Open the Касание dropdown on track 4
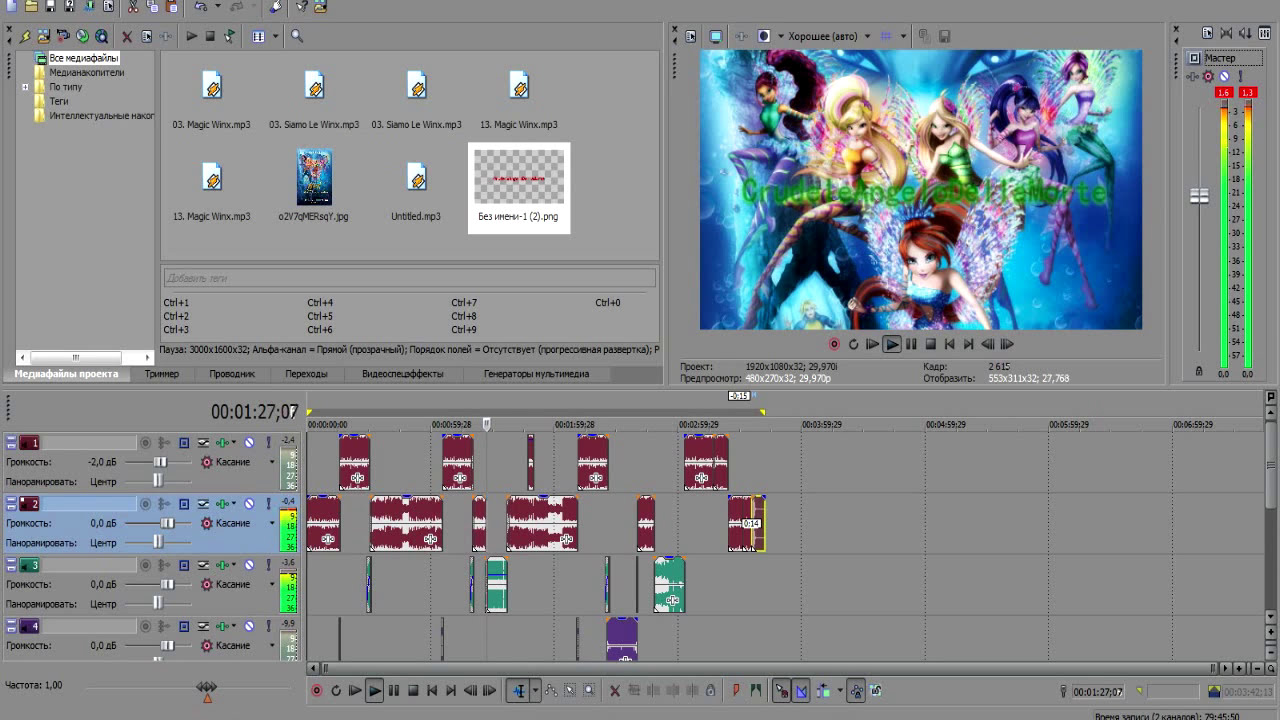Viewport: 1280px width, 720px height. coord(271,645)
